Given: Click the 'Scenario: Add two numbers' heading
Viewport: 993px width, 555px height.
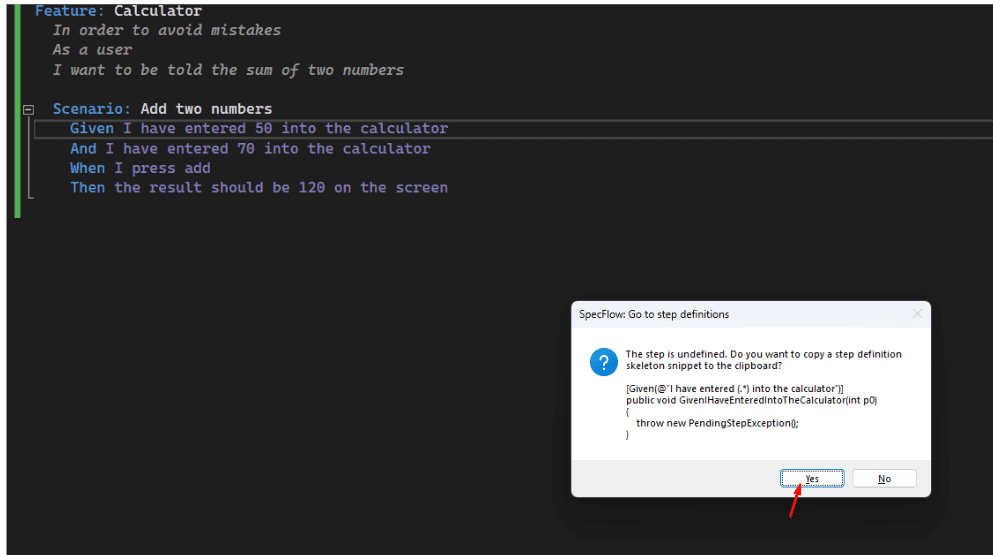Looking at the screenshot, I should tap(162, 108).
